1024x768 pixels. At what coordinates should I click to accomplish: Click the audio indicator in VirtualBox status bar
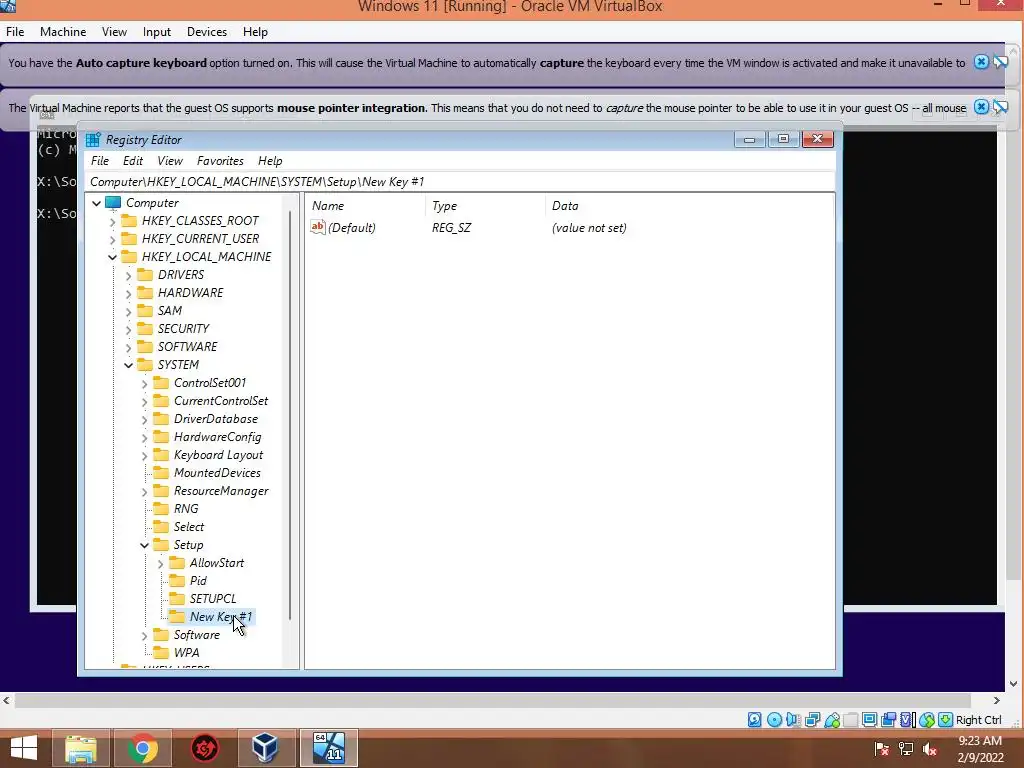(x=793, y=720)
